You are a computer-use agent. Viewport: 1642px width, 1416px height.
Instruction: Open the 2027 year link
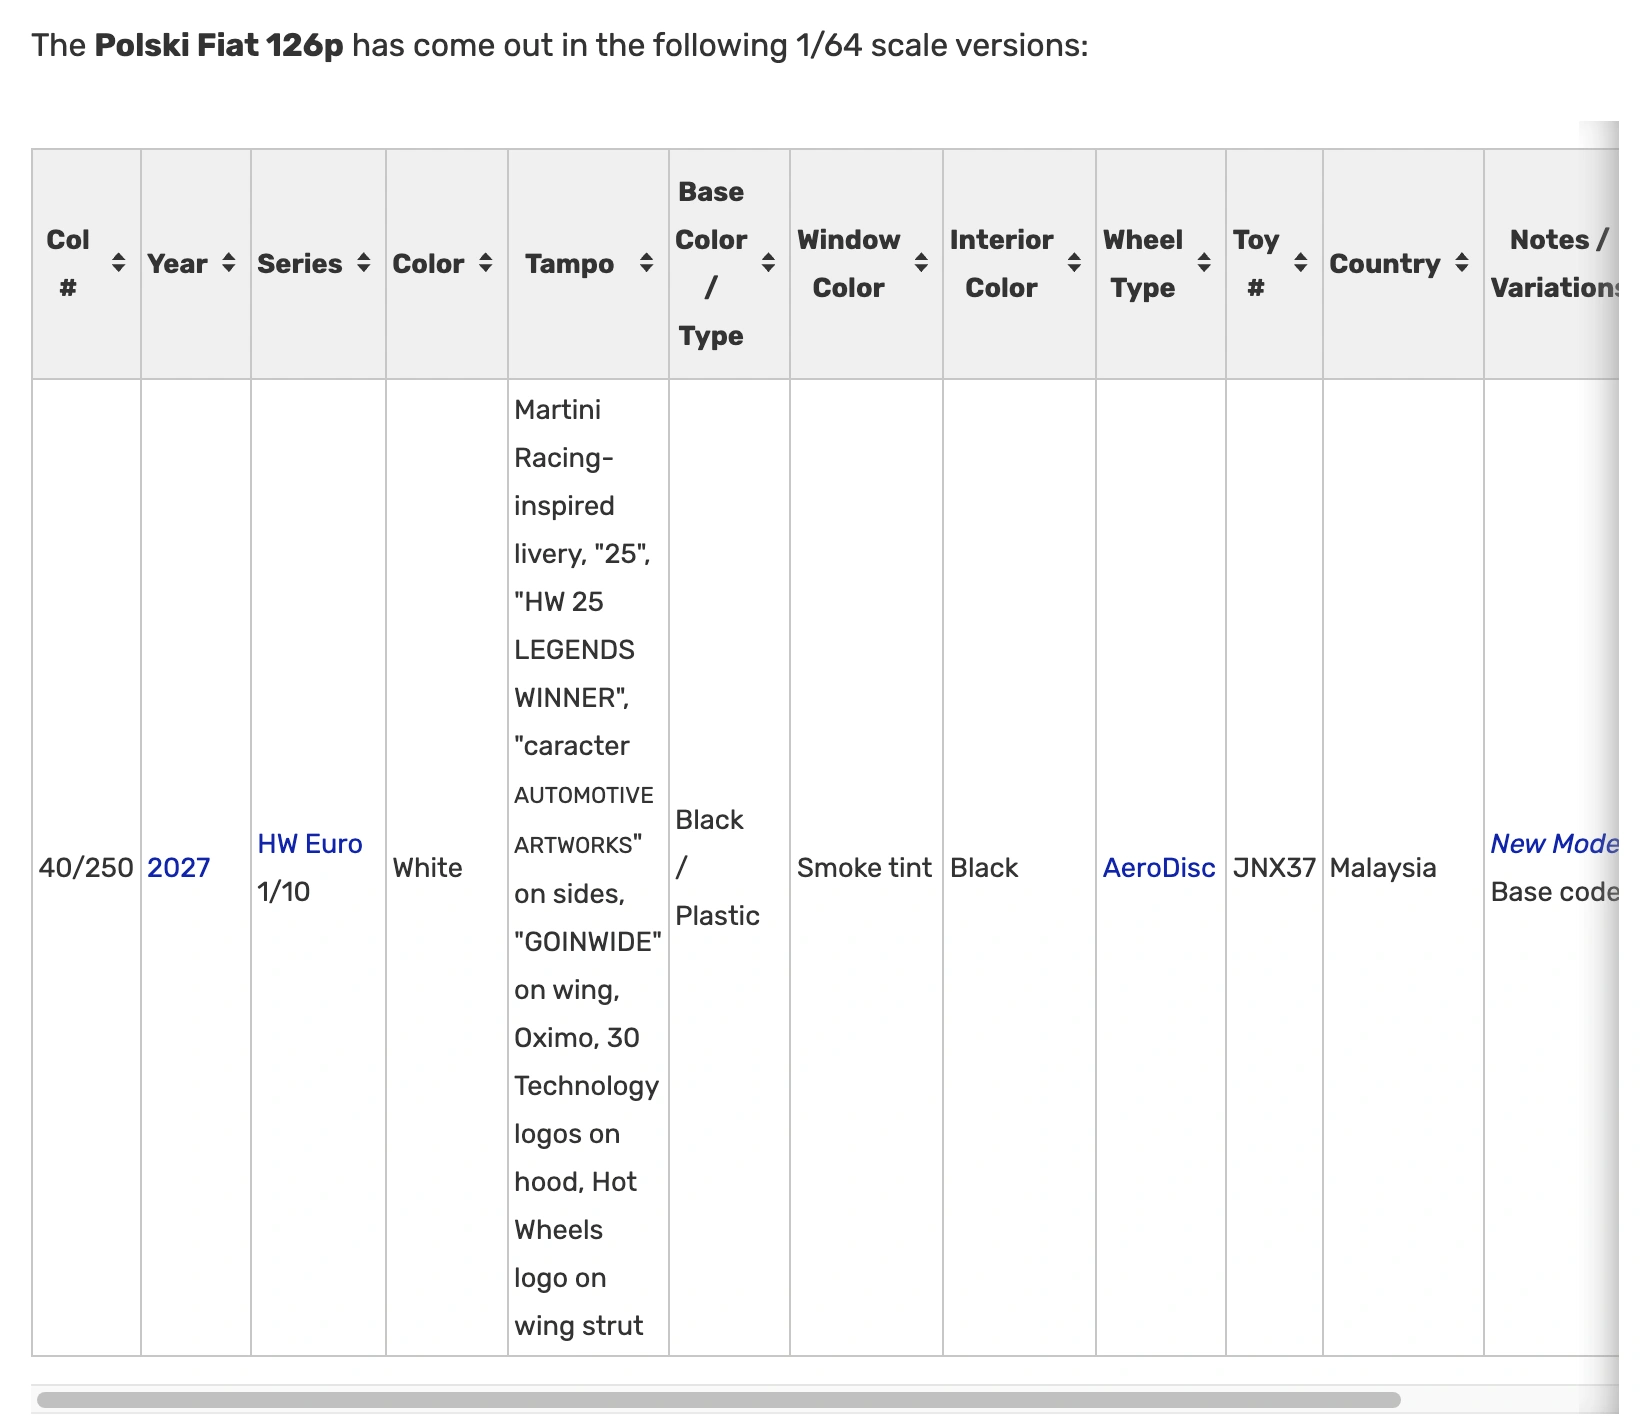179,868
